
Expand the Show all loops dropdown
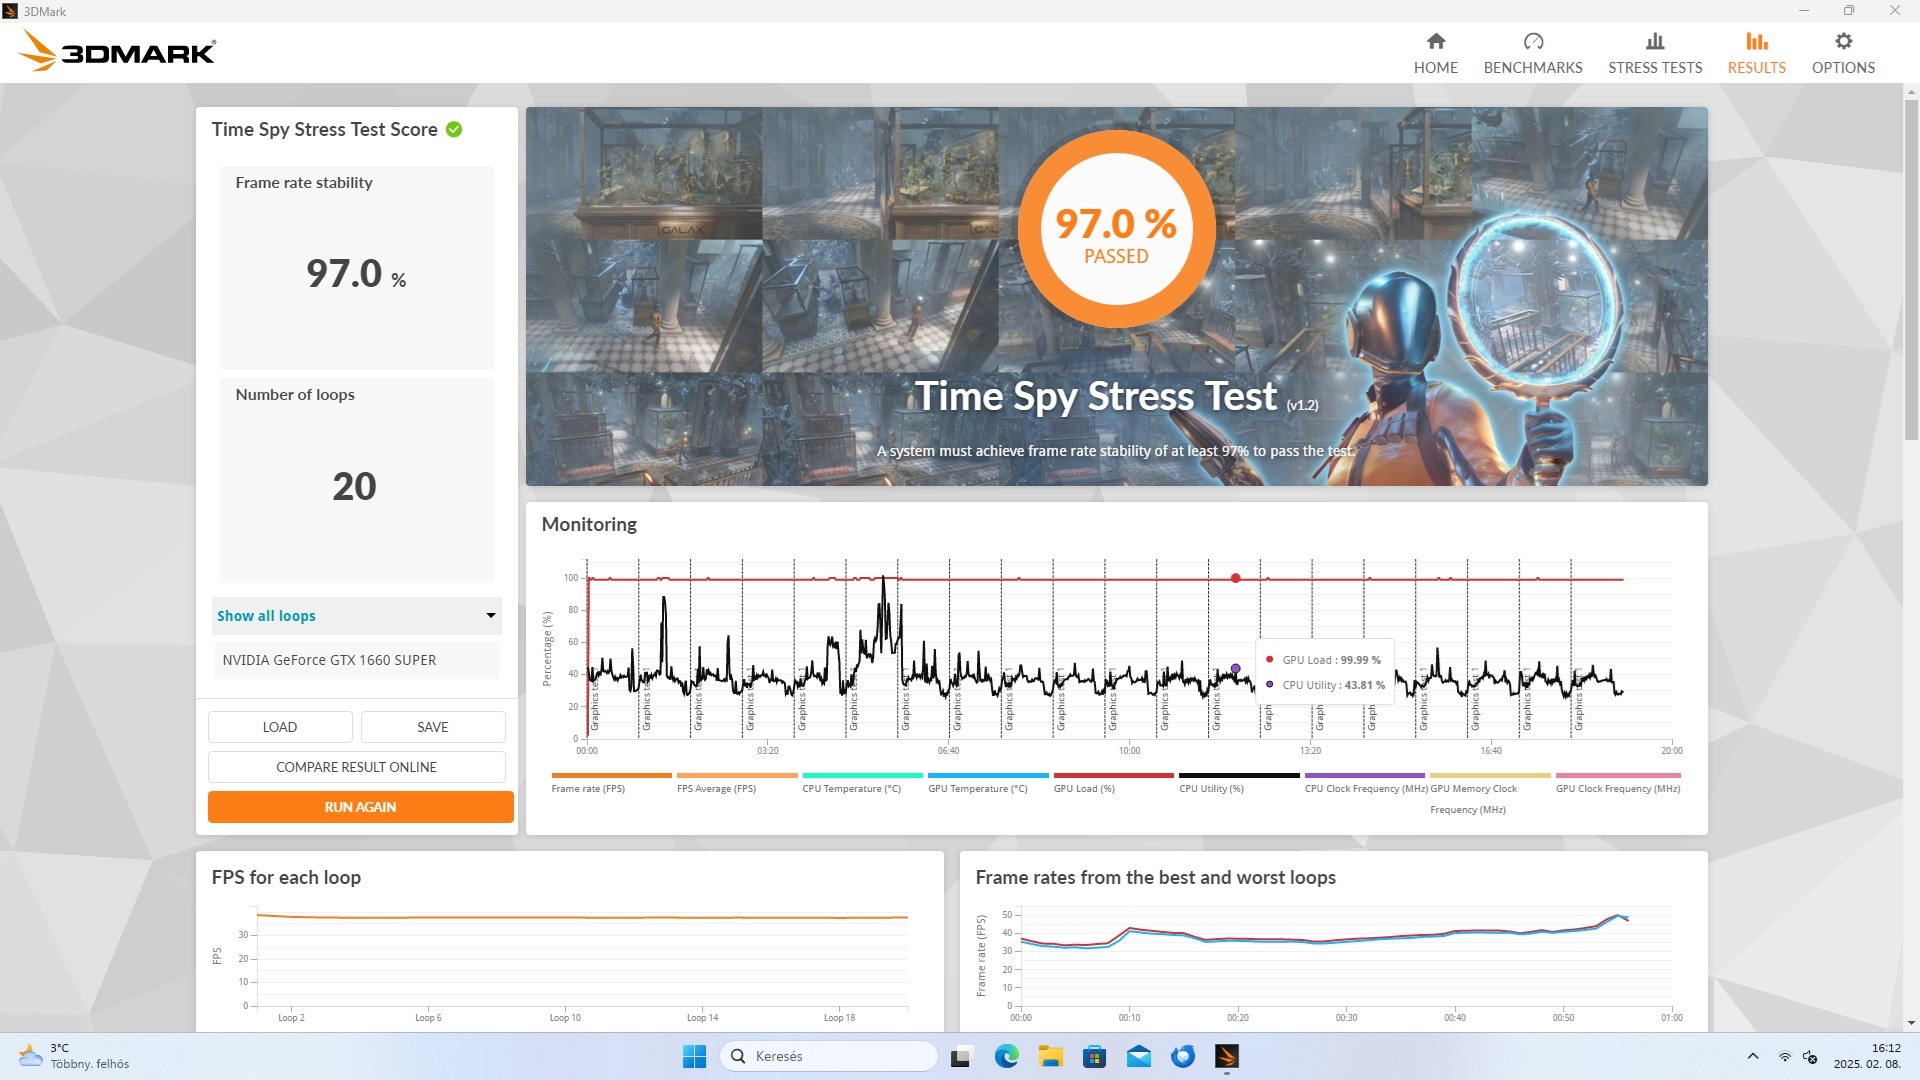[x=357, y=616]
